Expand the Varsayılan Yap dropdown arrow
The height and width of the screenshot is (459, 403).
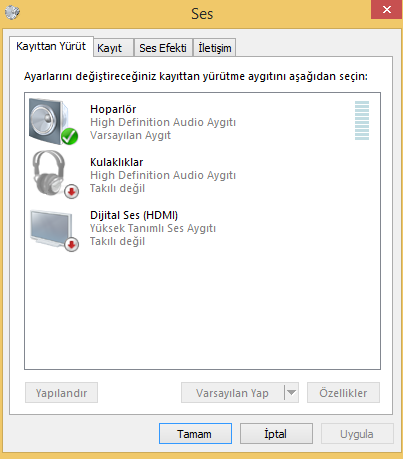click(291, 393)
